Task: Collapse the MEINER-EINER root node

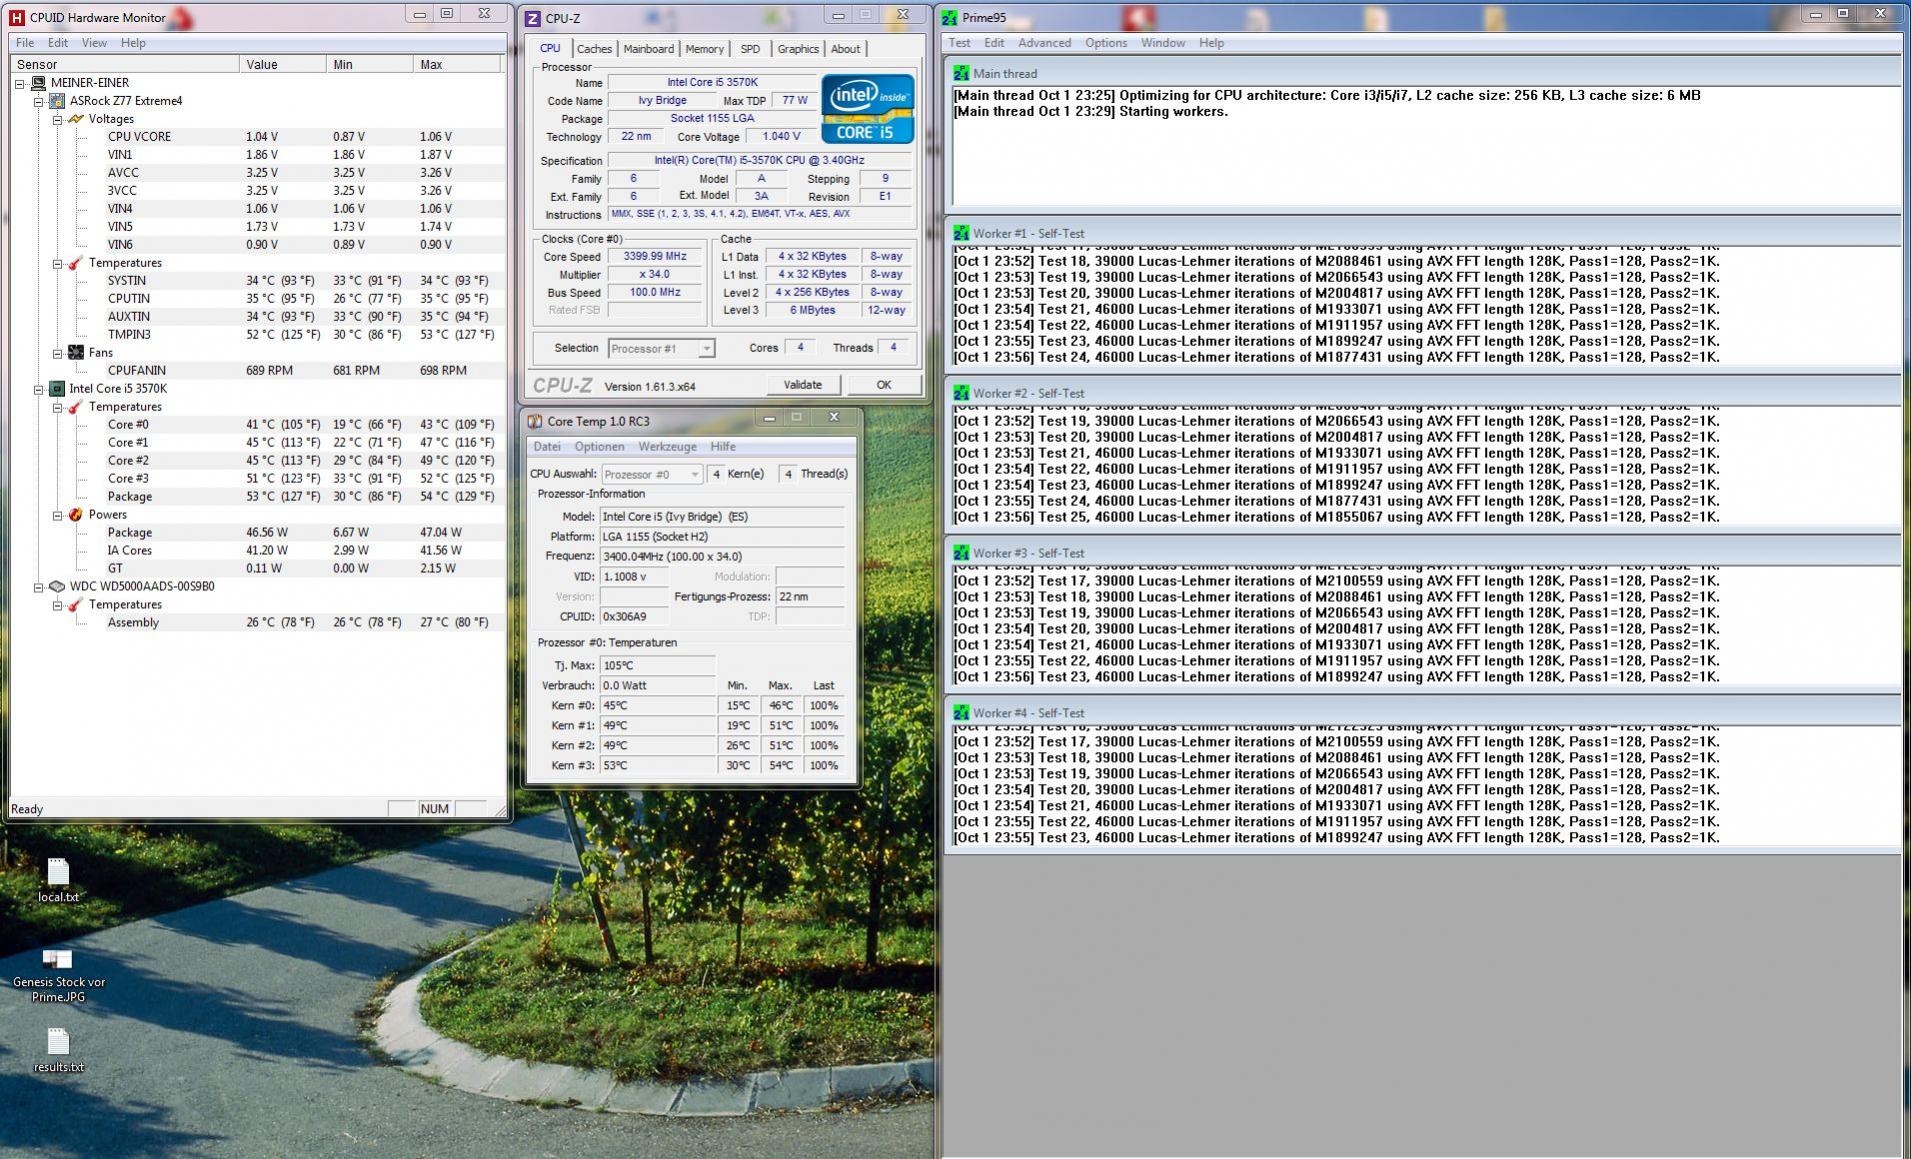Action: click(x=20, y=84)
